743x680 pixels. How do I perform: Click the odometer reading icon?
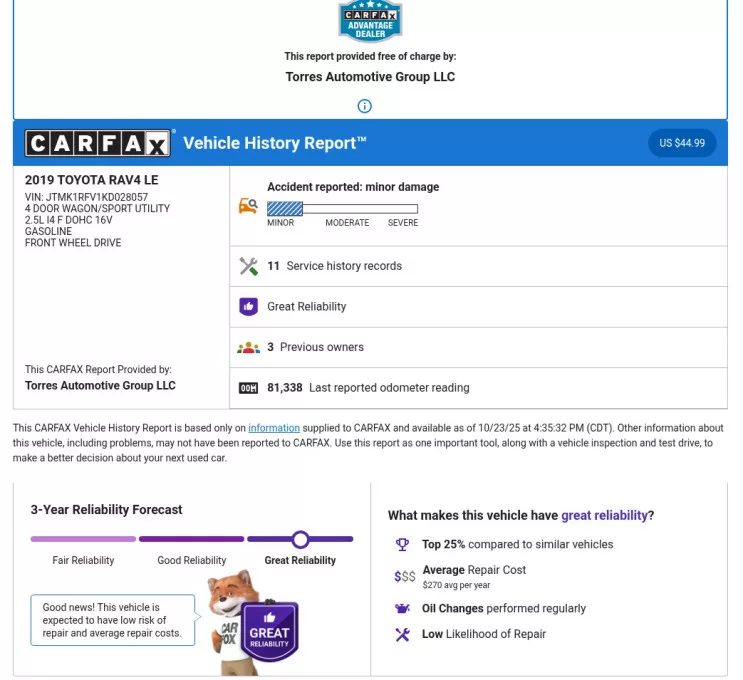[249, 388]
